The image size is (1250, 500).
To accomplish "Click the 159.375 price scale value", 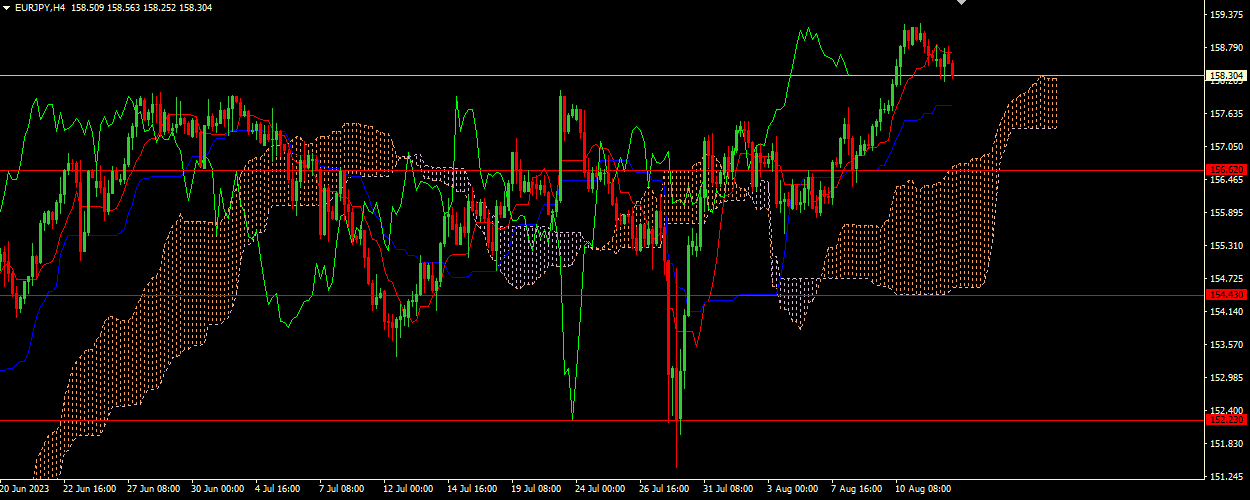I will point(1227,14).
